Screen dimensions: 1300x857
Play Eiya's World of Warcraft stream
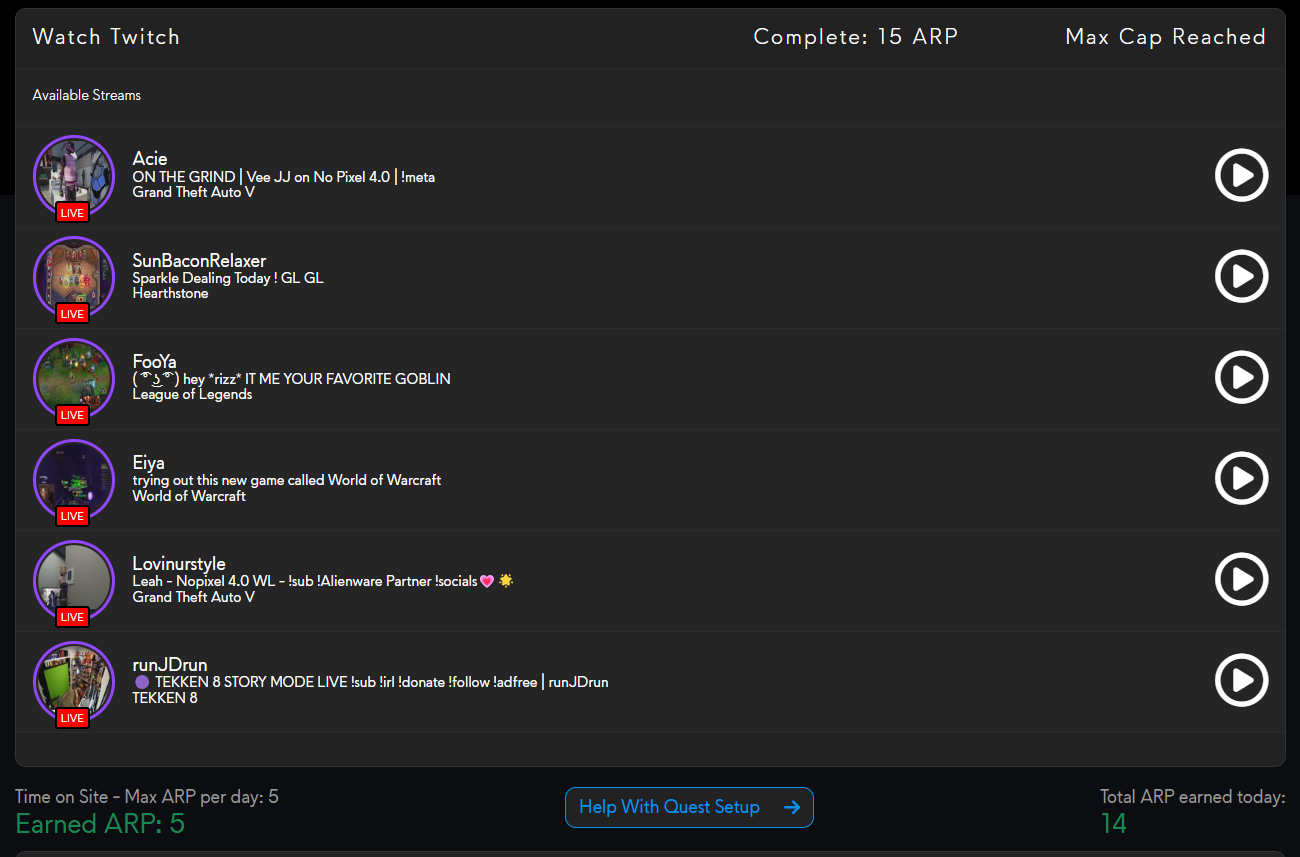(x=1241, y=478)
